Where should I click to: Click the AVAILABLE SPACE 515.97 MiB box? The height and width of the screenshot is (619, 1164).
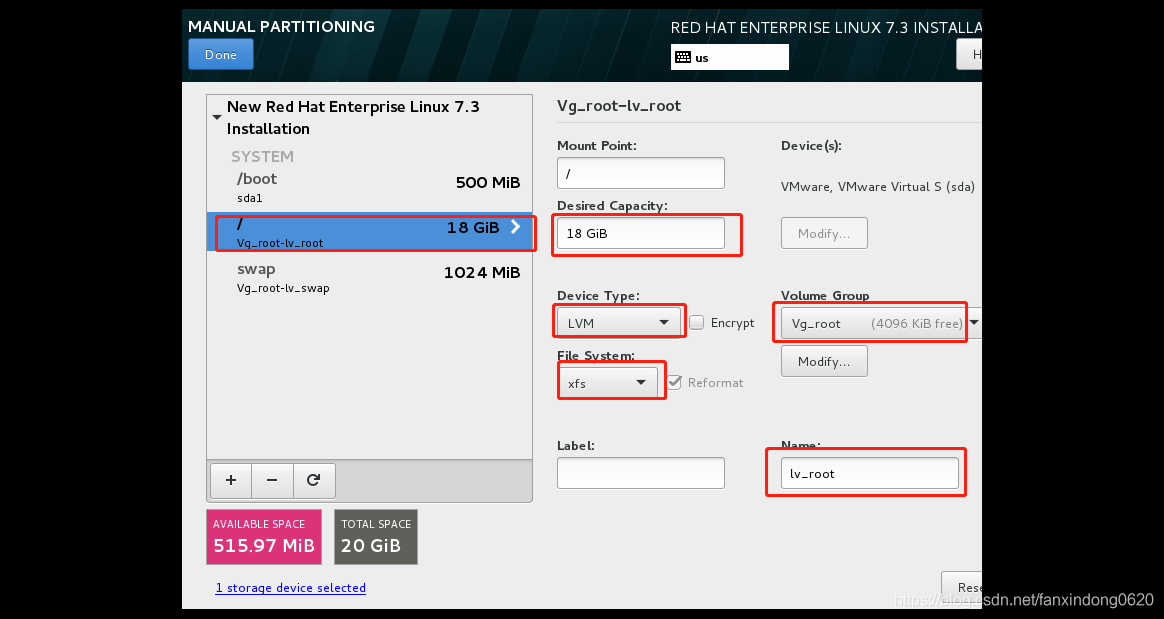[x=264, y=537]
